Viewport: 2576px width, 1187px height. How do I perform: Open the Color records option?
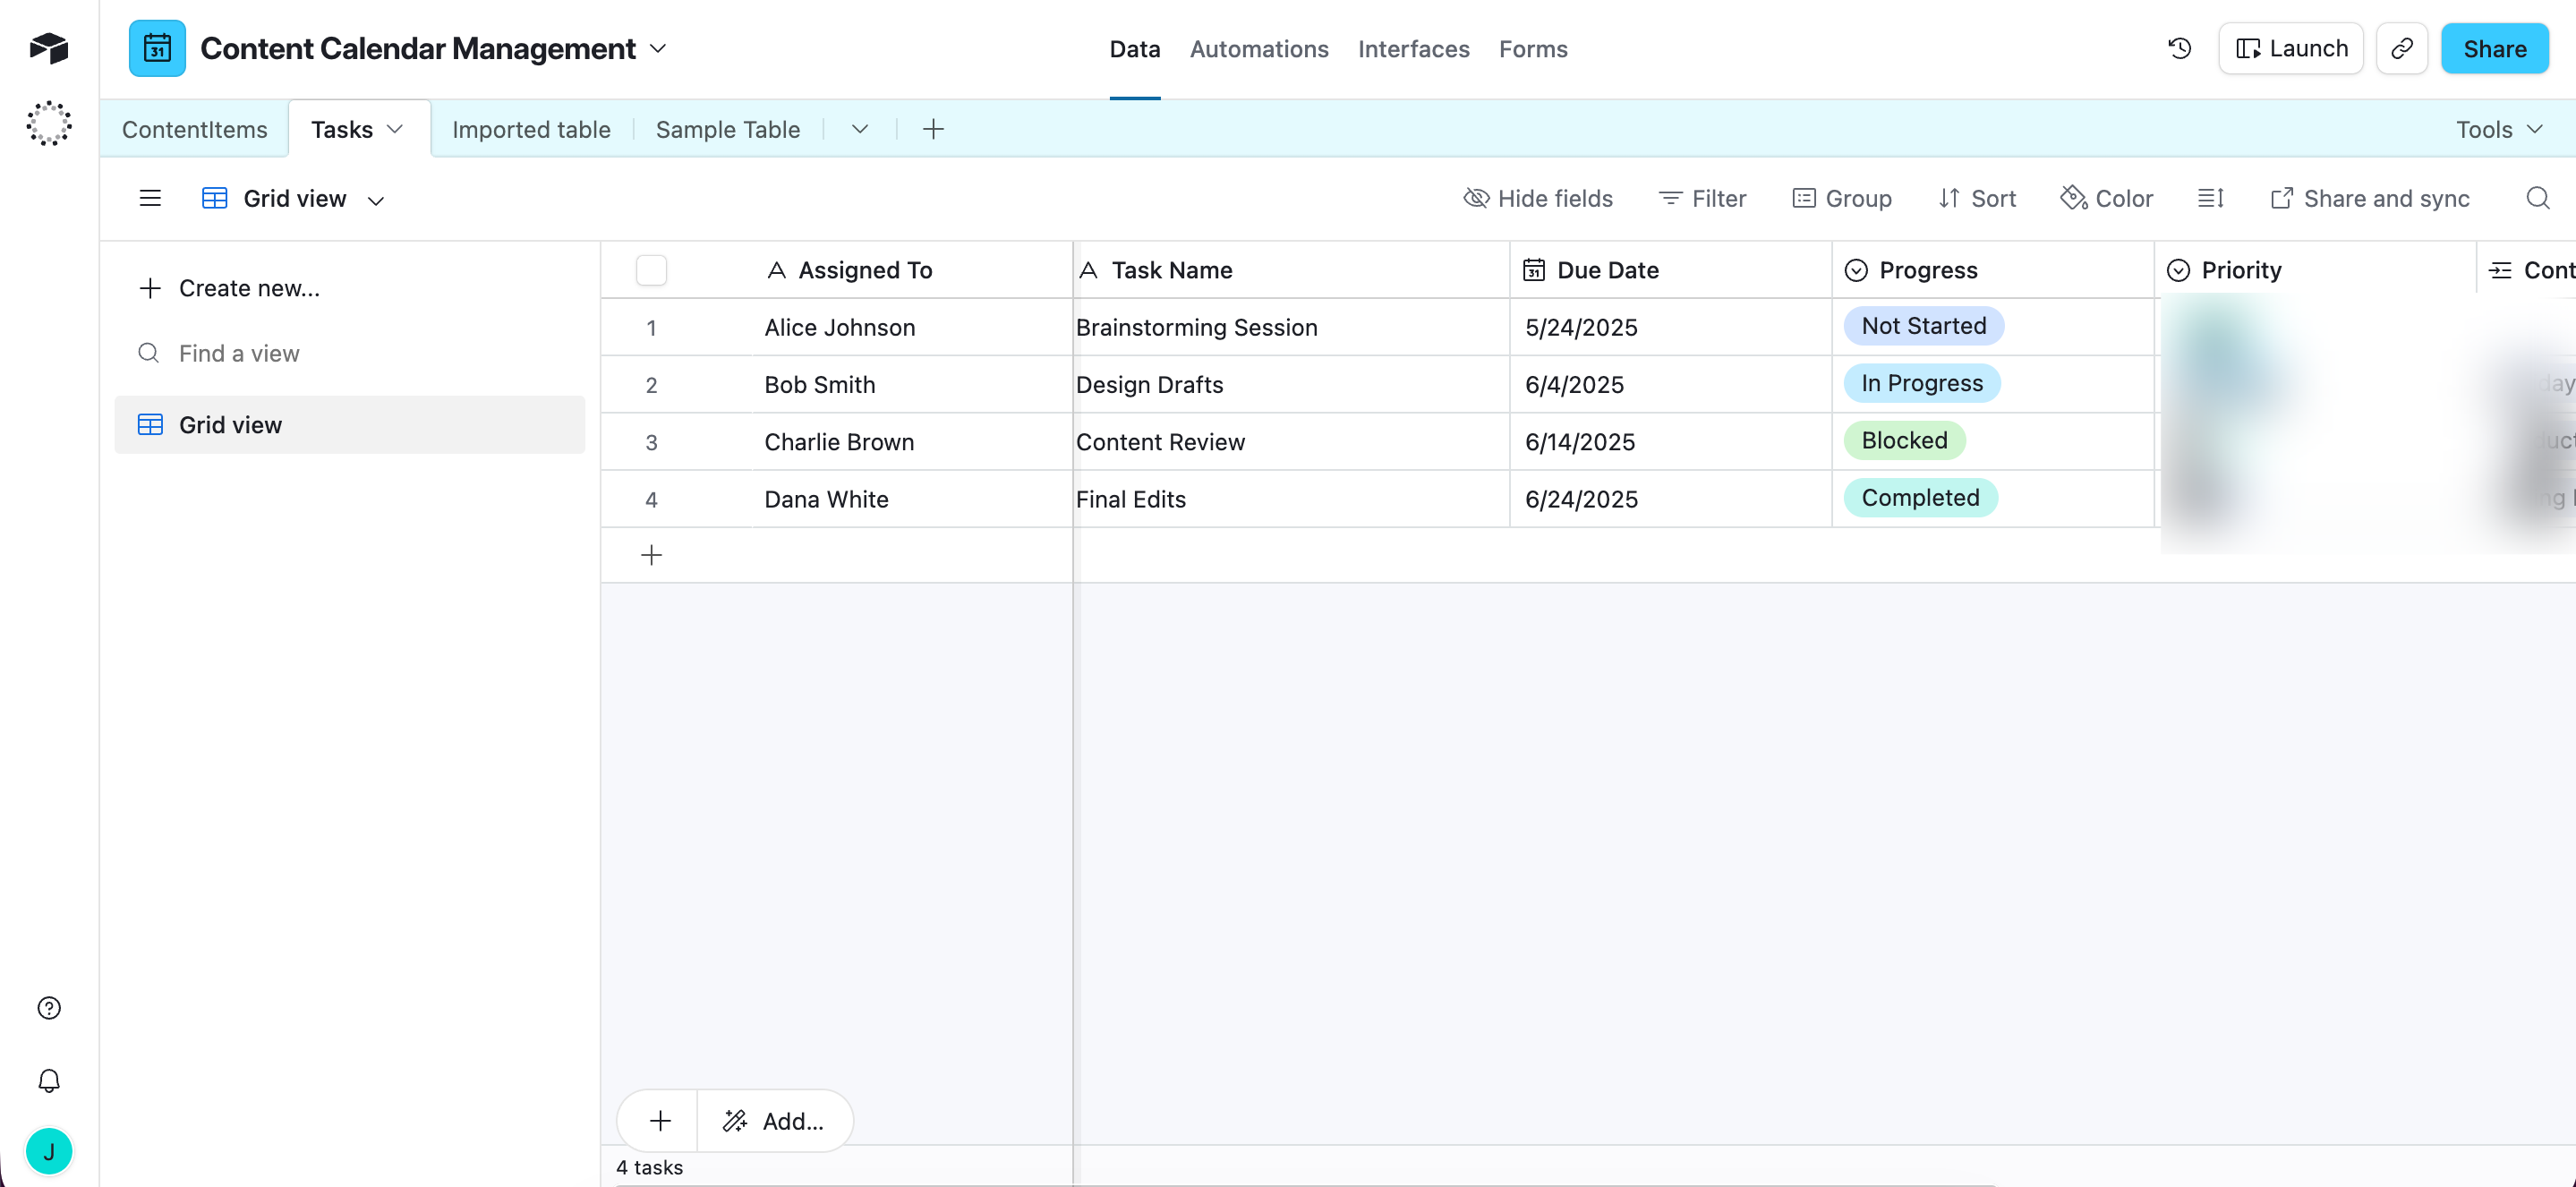[2107, 198]
